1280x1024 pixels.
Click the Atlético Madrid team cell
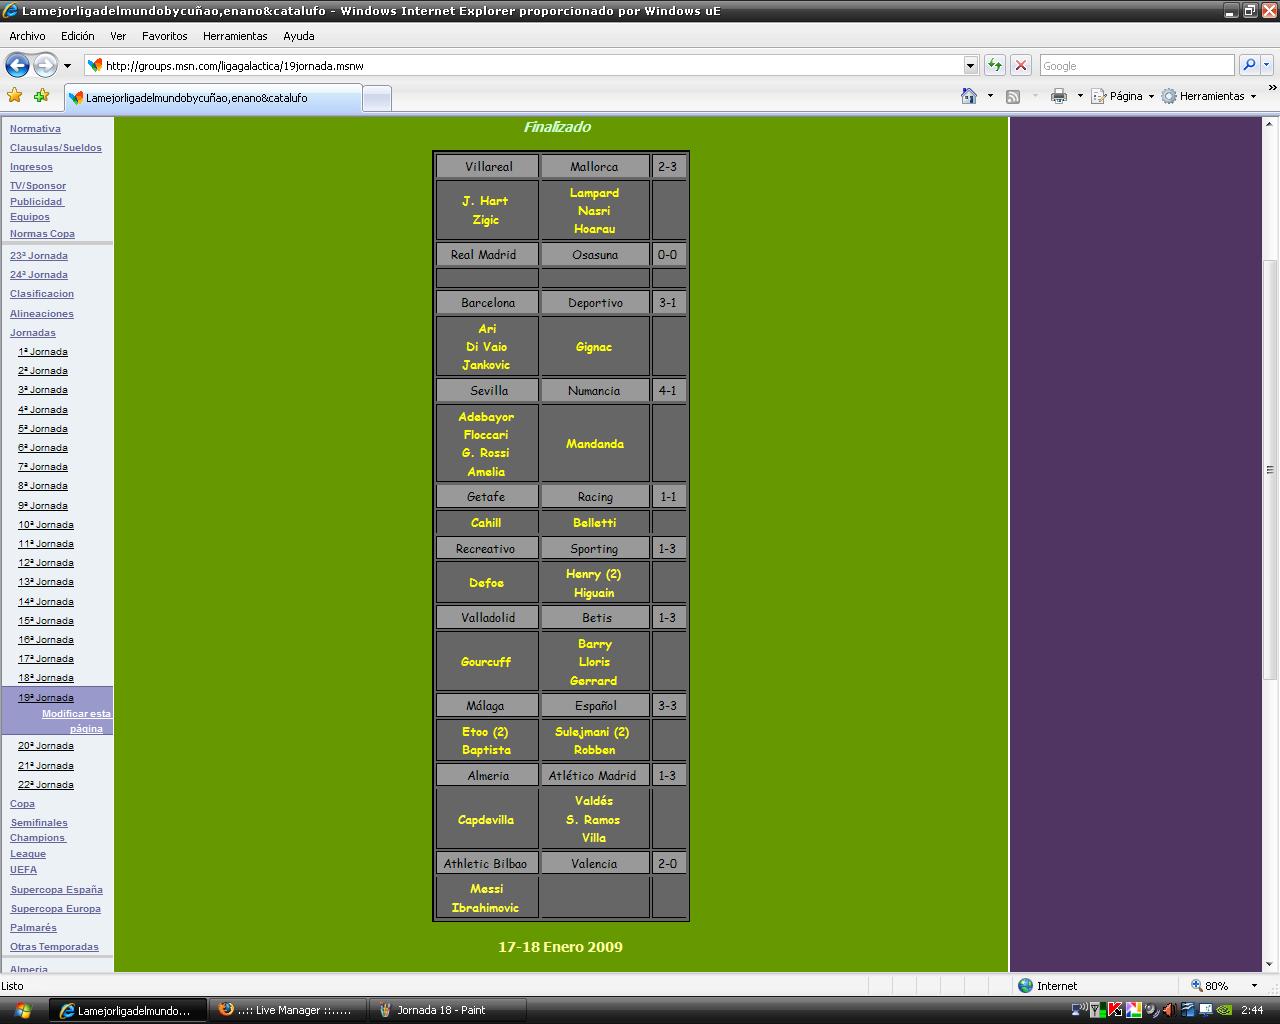595,775
